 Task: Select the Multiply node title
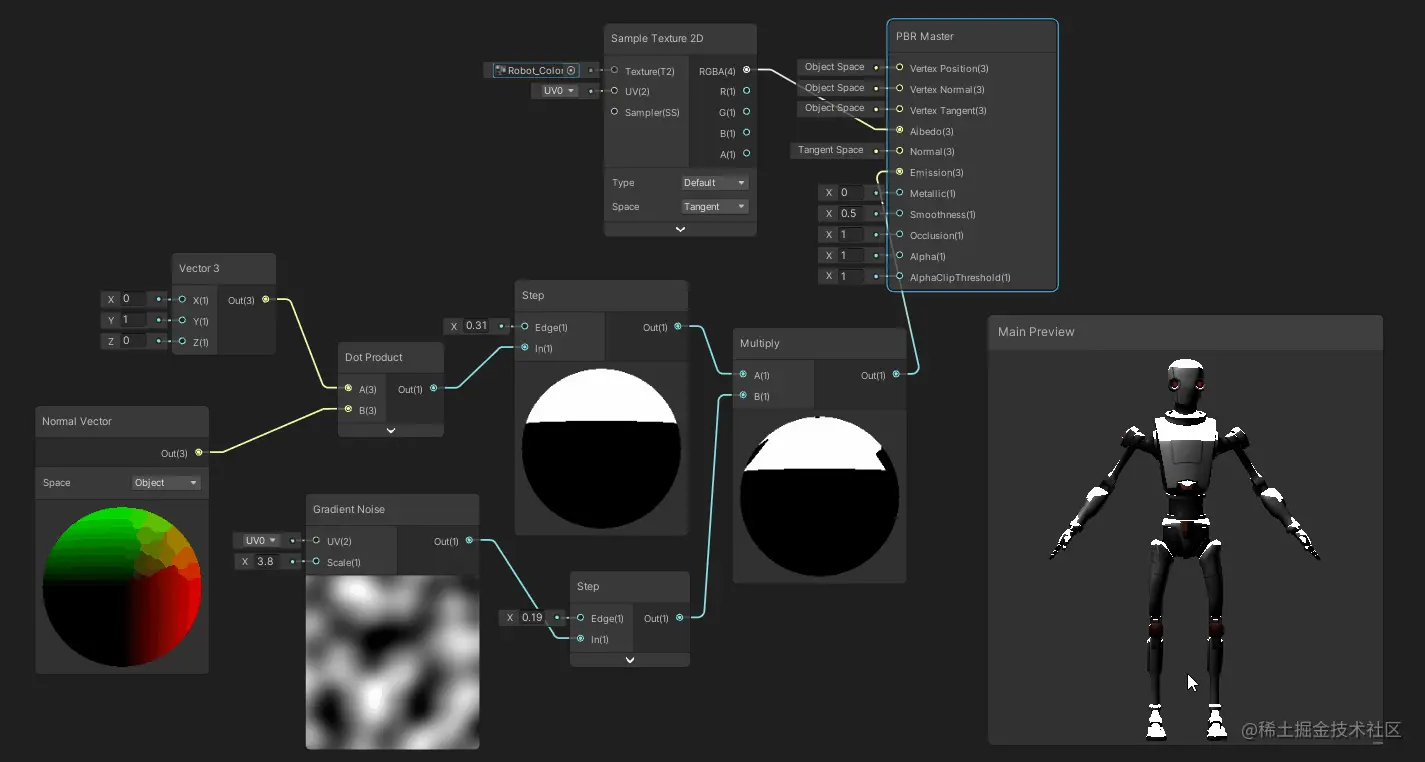[x=760, y=343]
